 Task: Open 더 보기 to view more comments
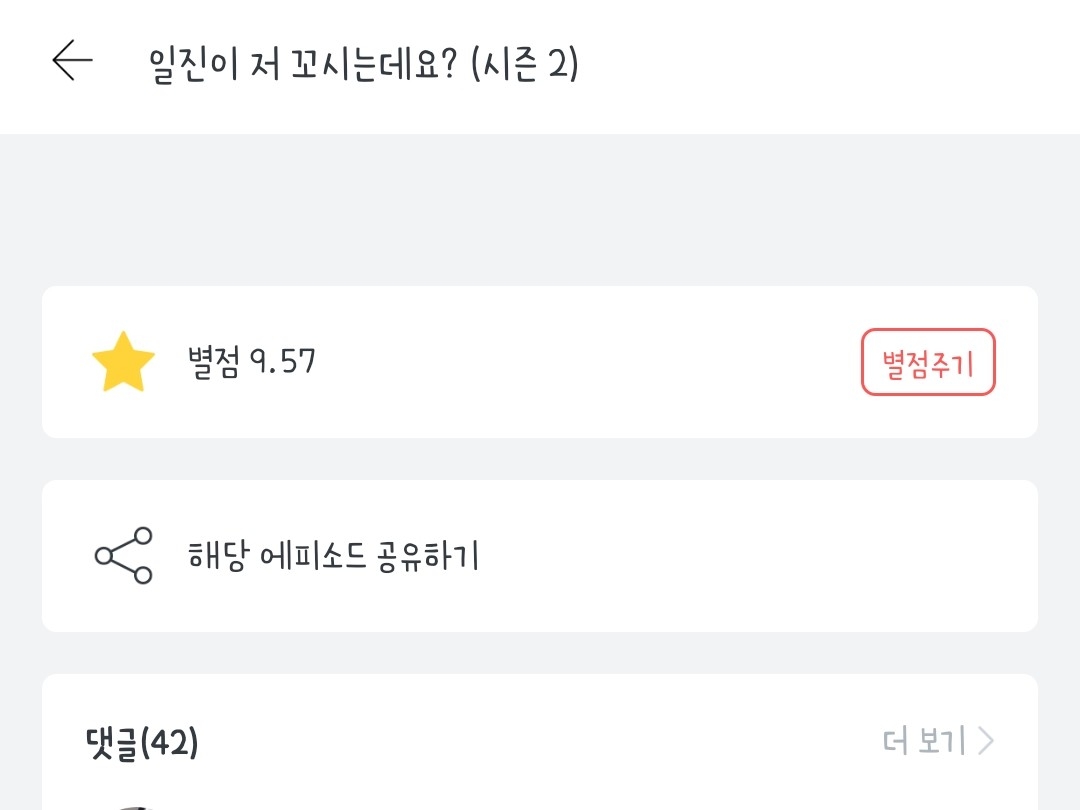click(924, 741)
